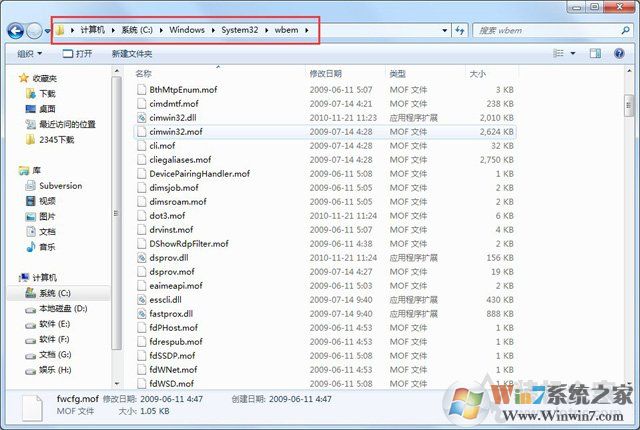Viewport: 640px width, 430px height.
Task: Select file cliegaliases.mof
Action: click(x=180, y=160)
